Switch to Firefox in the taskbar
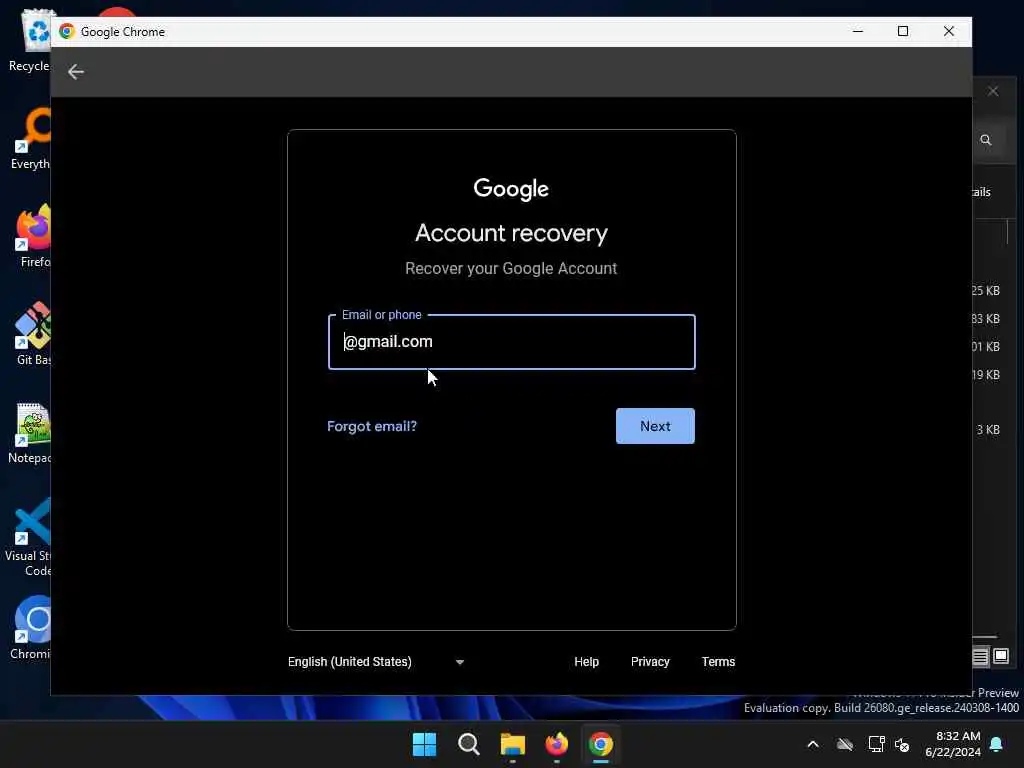The height and width of the screenshot is (768, 1024). pos(556,744)
